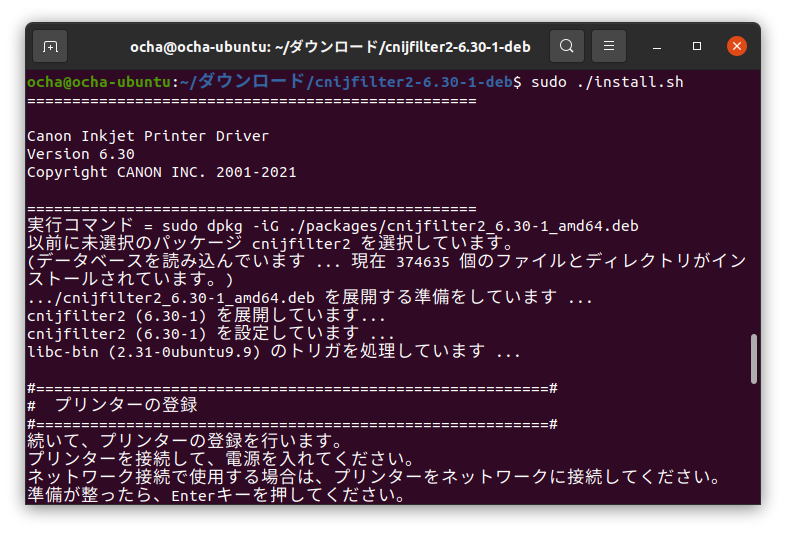Click the 'ネットワーク接続で使用する場合は' line
Image resolution: width=786 pixels, height=533 pixels.
374,477
